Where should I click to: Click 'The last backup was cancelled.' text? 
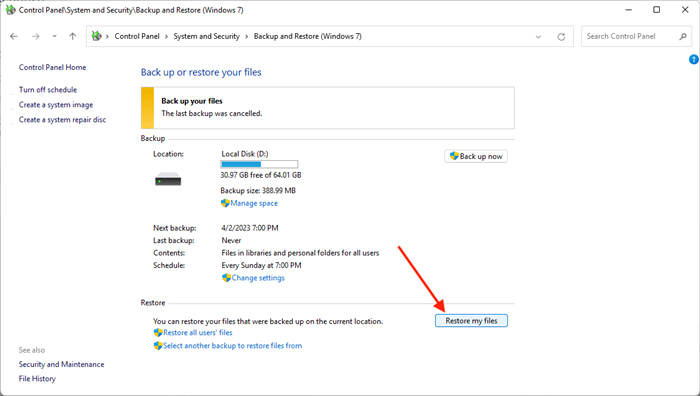tap(212, 113)
